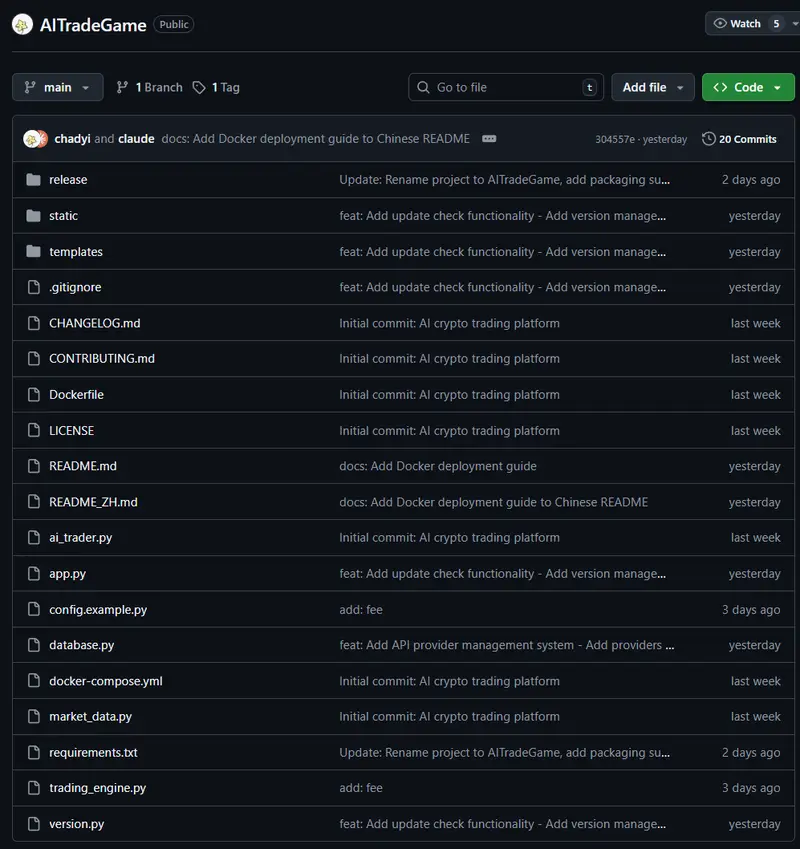Open the Add file dropdown
Image resolution: width=800 pixels, height=849 pixels.
pyautogui.click(x=653, y=88)
